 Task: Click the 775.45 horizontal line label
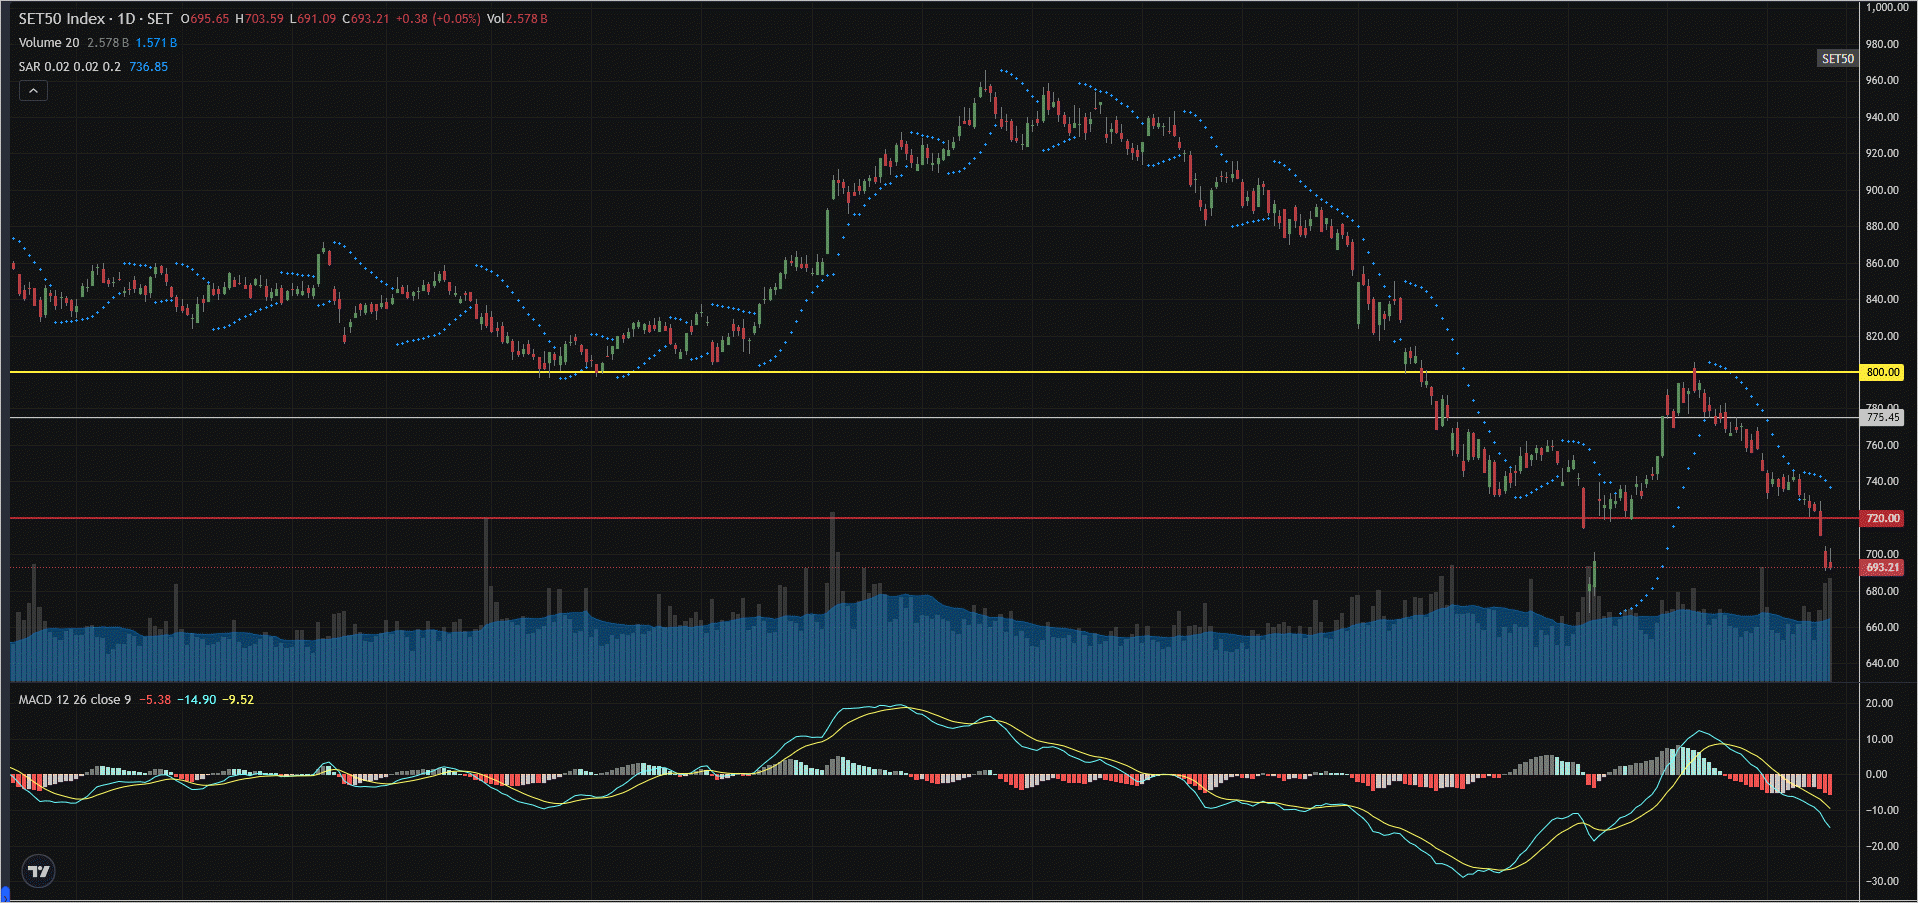pyautogui.click(x=1882, y=417)
